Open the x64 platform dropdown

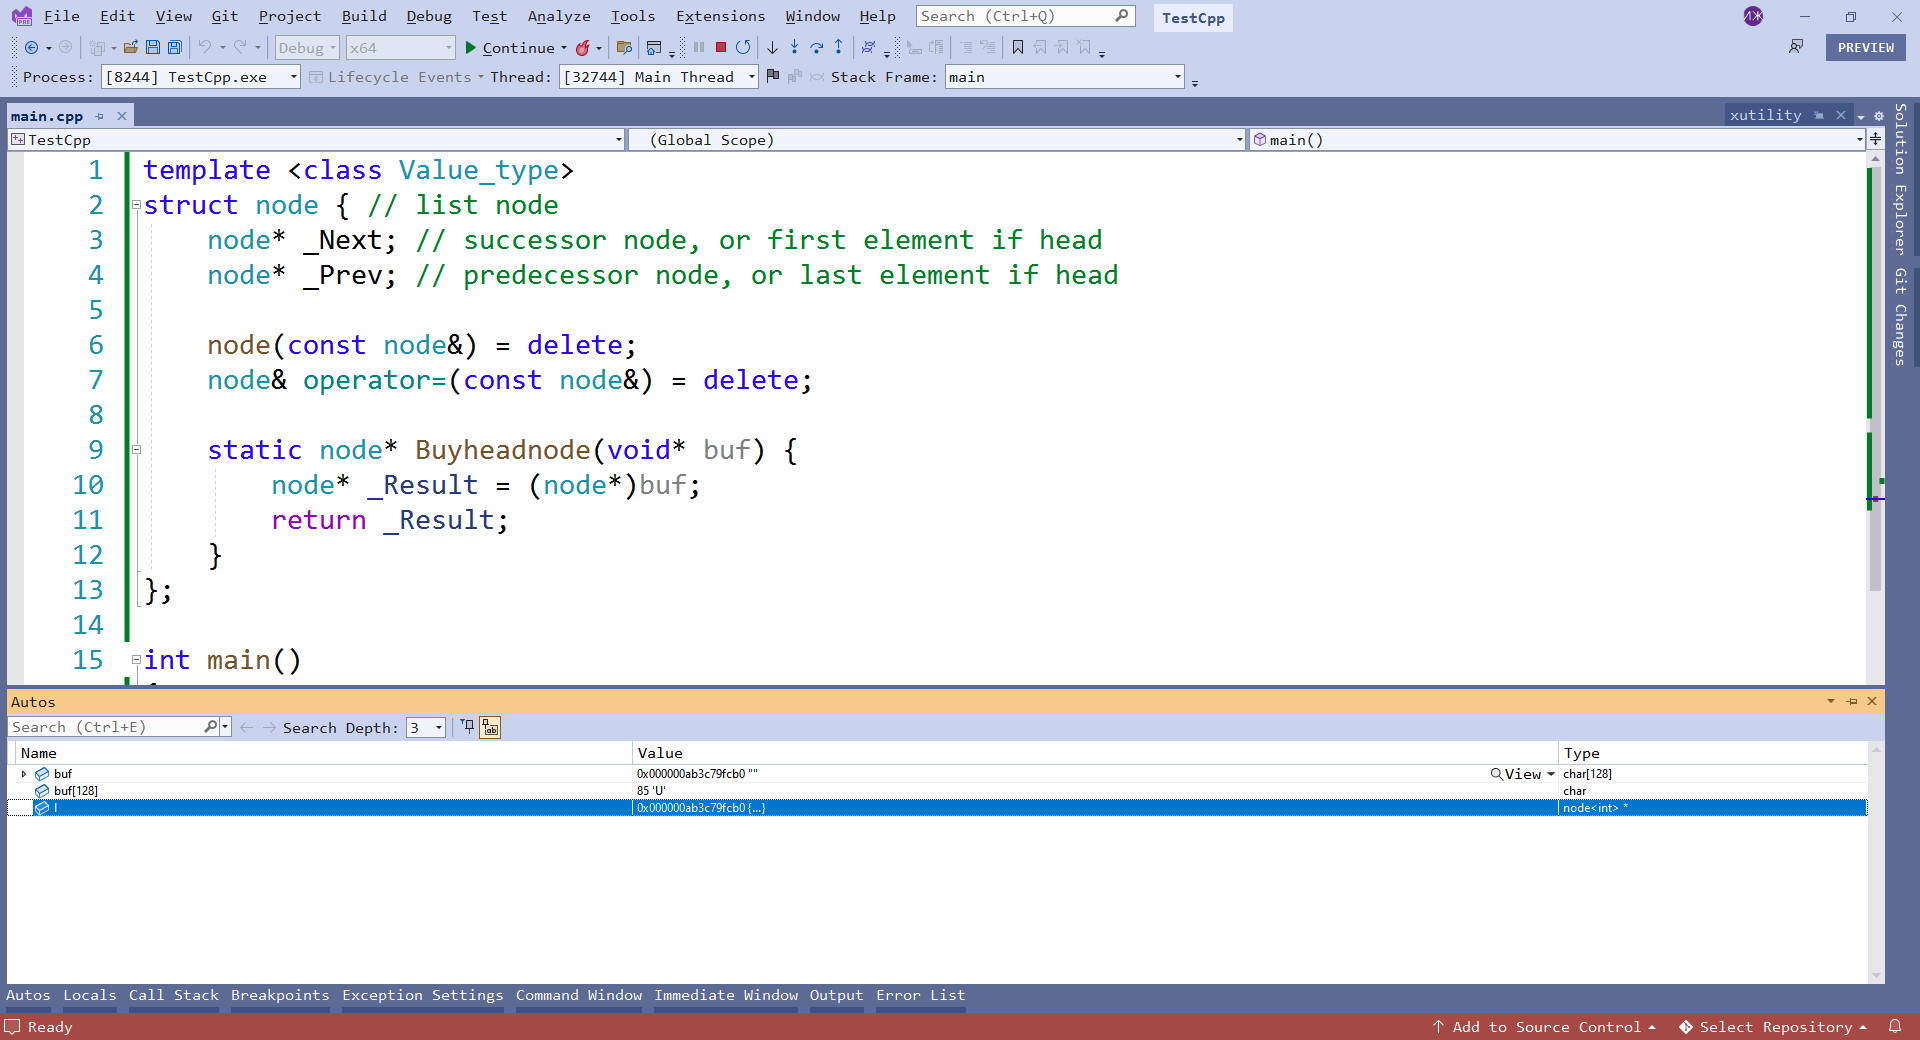coord(400,48)
